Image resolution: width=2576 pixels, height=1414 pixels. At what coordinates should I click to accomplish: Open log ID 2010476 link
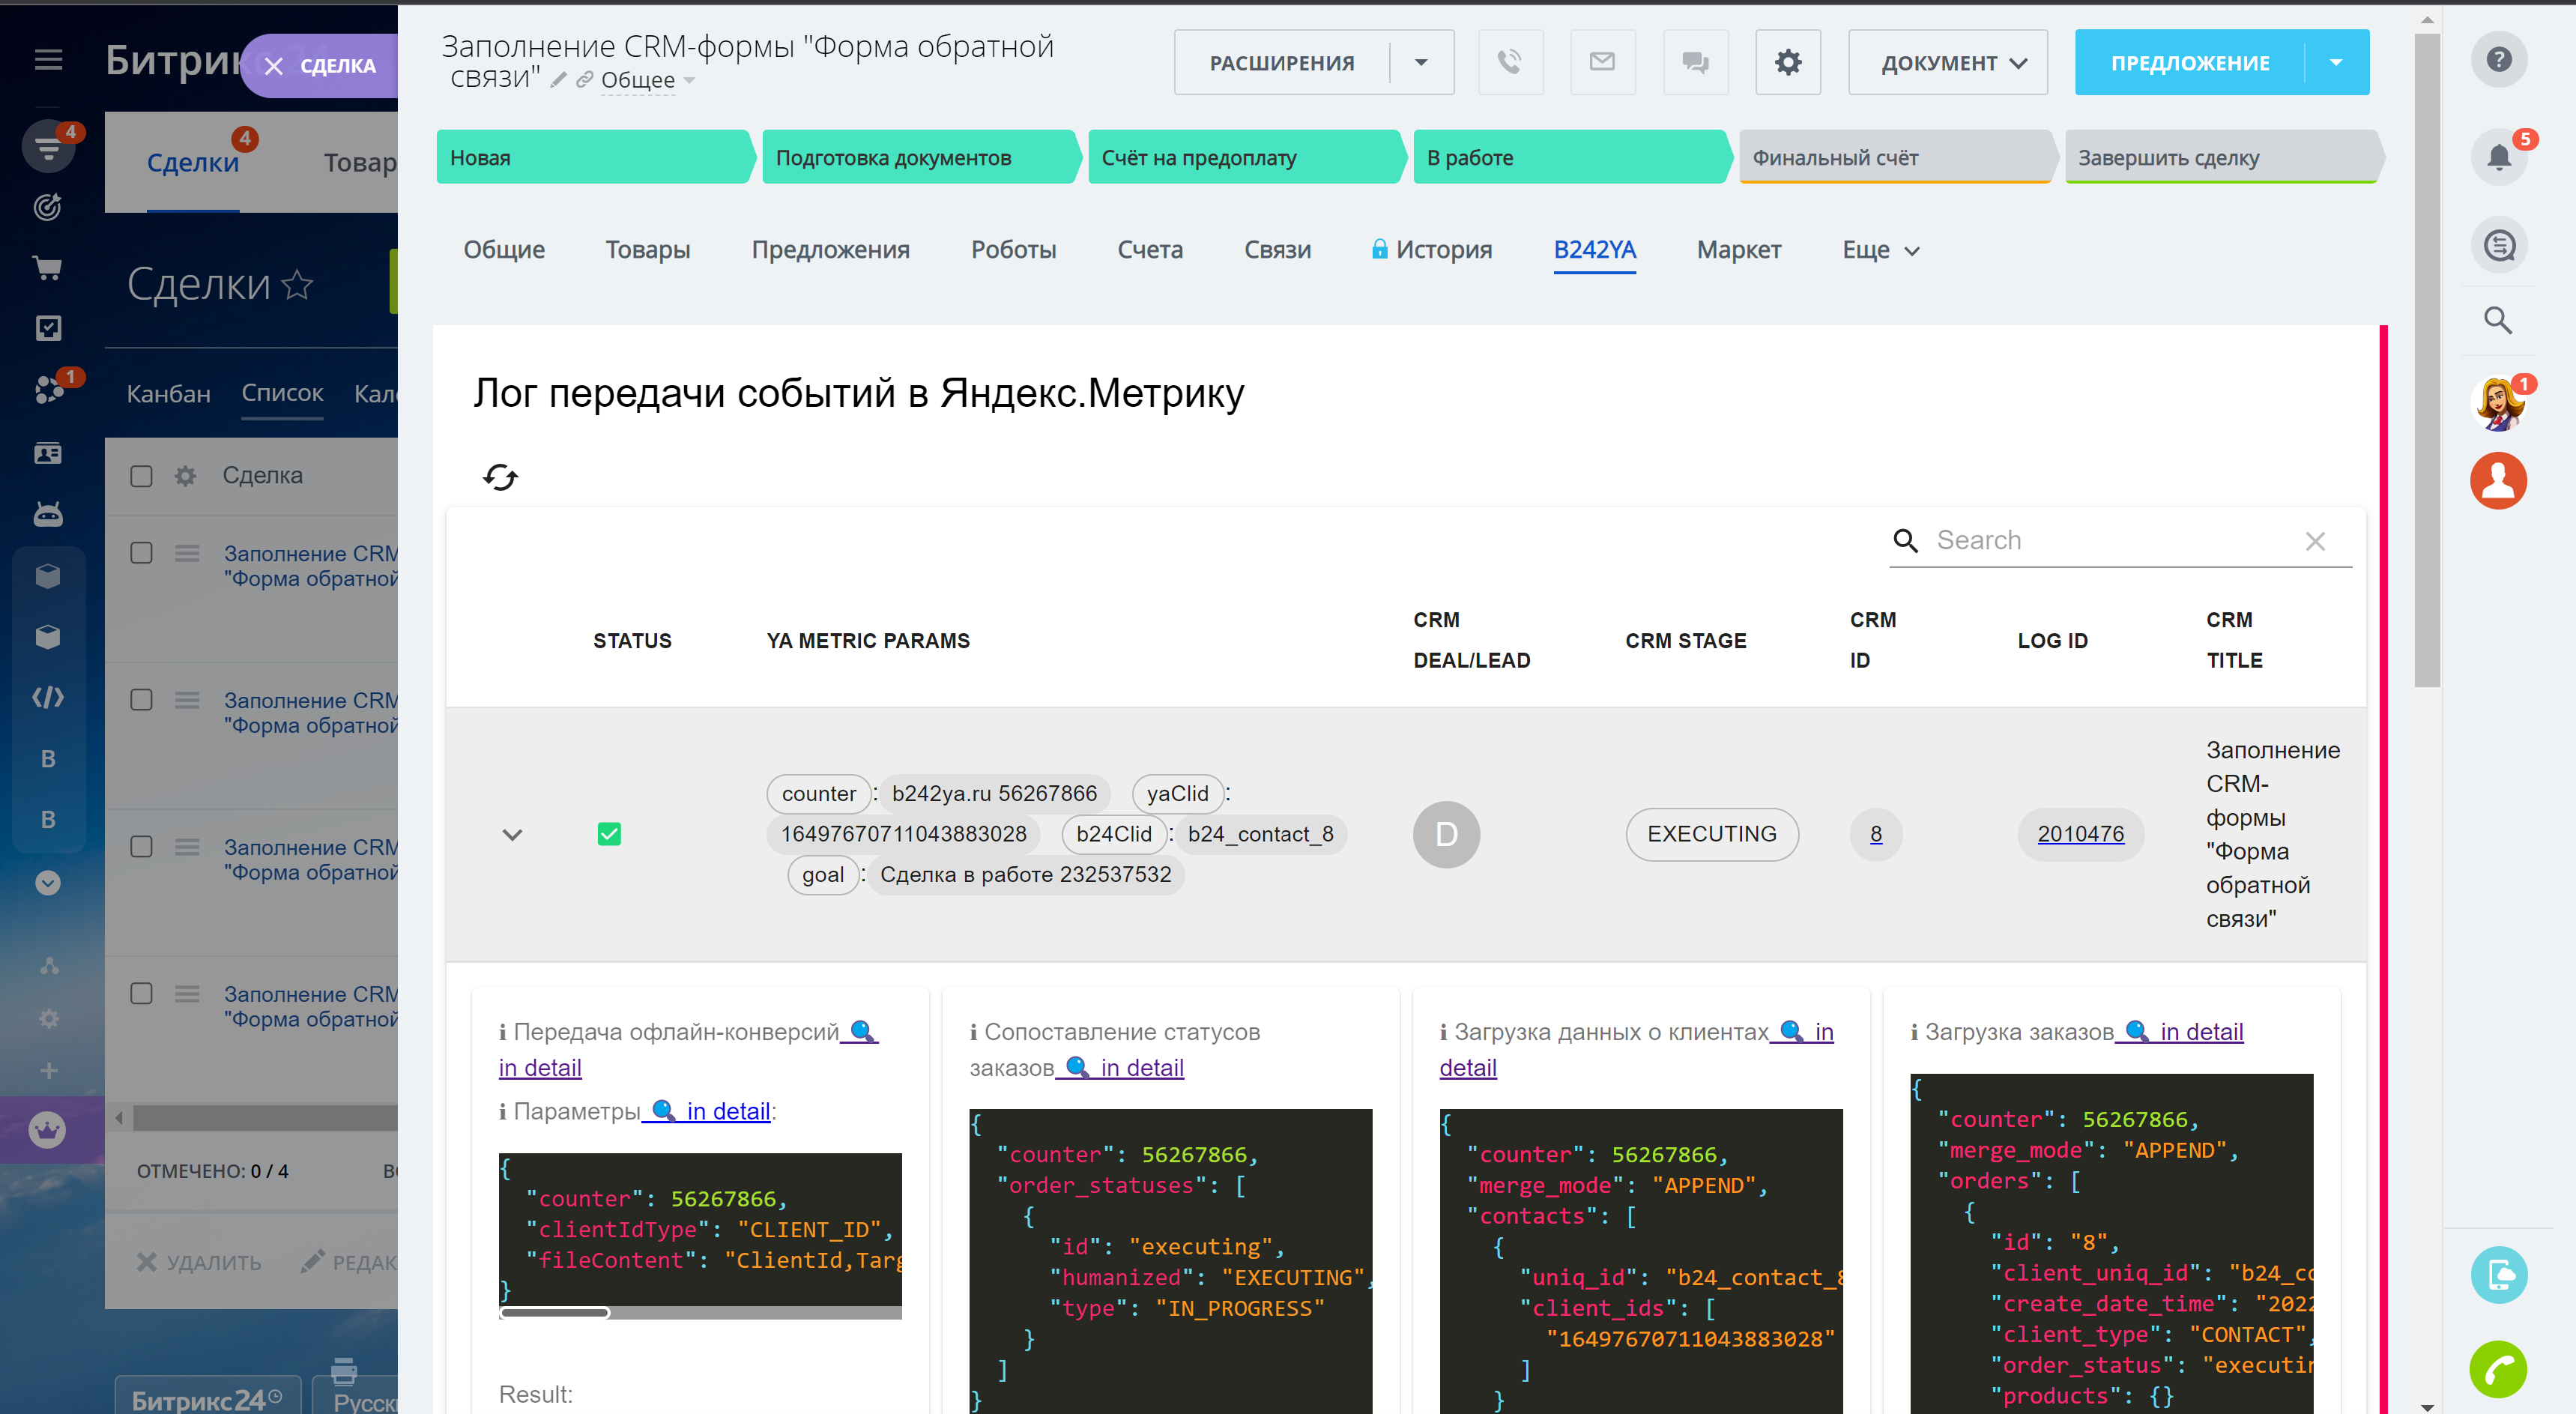pyautogui.click(x=2080, y=834)
